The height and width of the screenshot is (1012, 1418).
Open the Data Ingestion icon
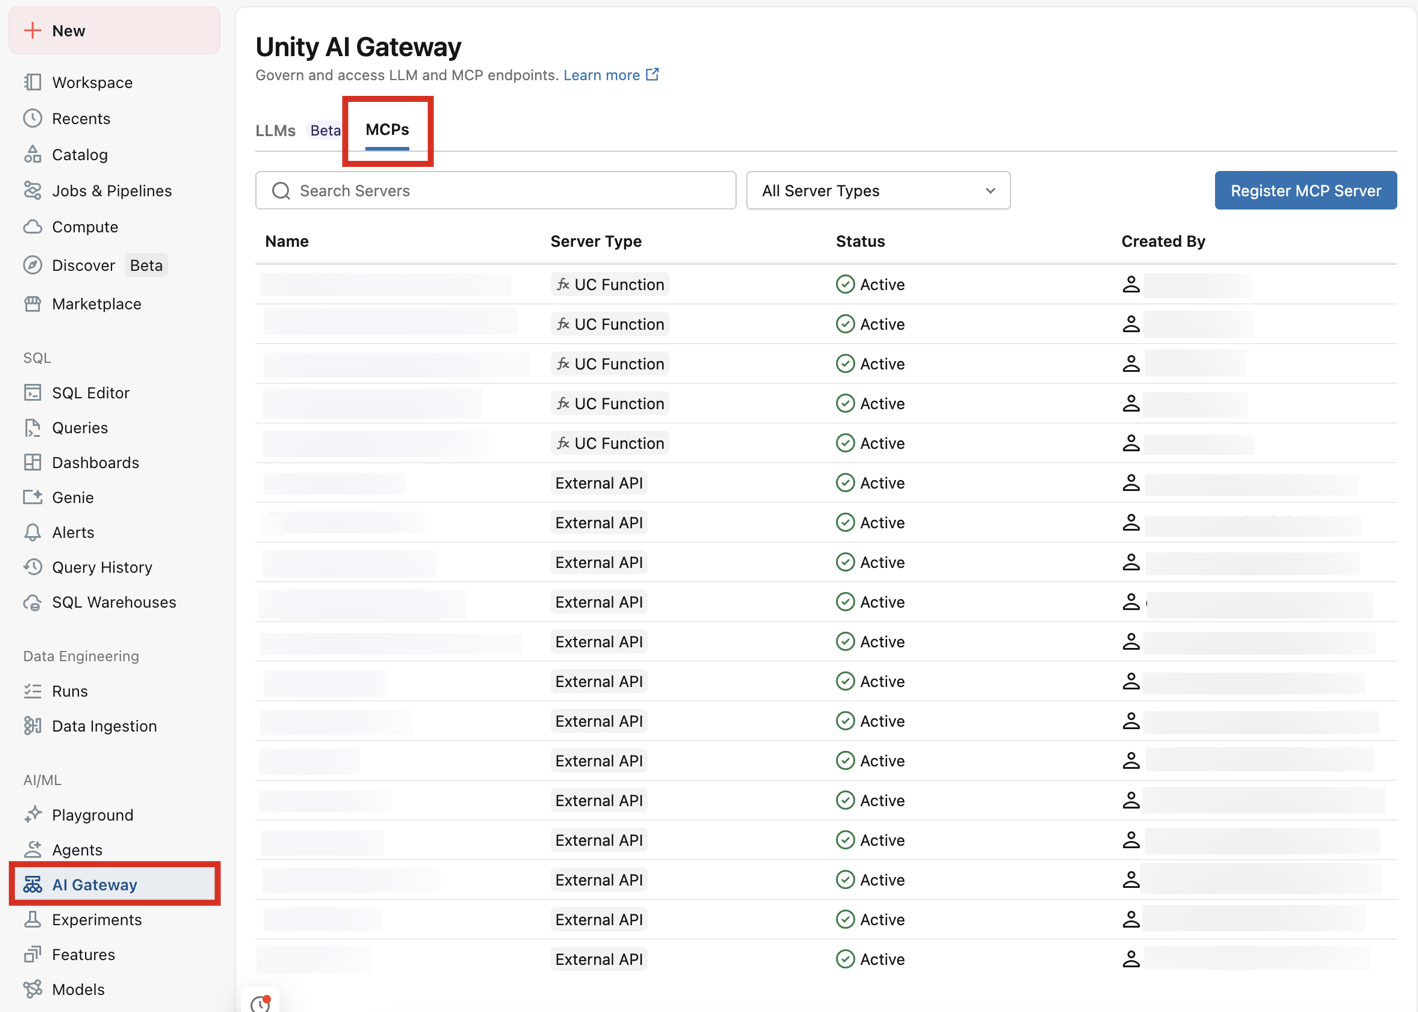[34, 725]
